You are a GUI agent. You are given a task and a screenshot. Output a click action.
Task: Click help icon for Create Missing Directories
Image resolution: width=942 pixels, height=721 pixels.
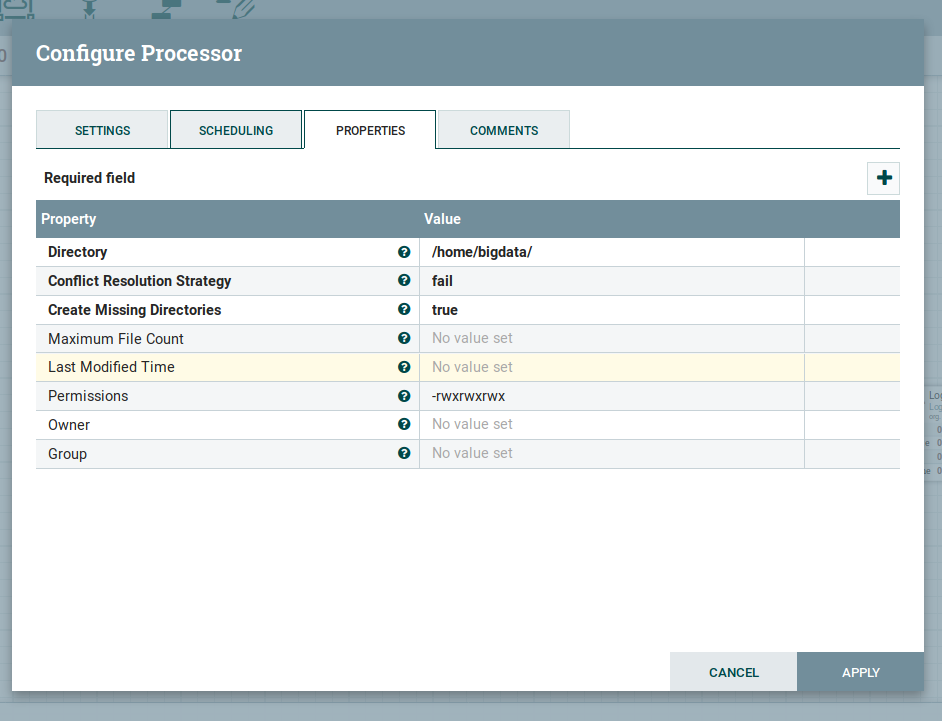[404, 310]
